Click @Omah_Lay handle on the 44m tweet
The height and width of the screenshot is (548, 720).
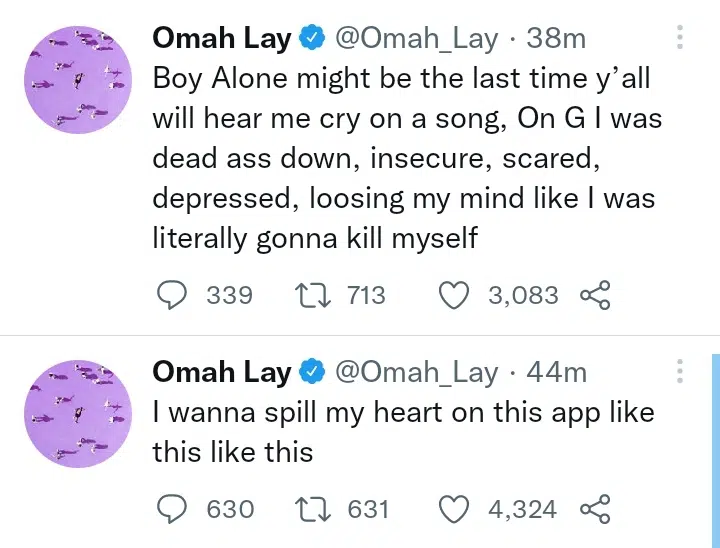(x=415, y=372)
